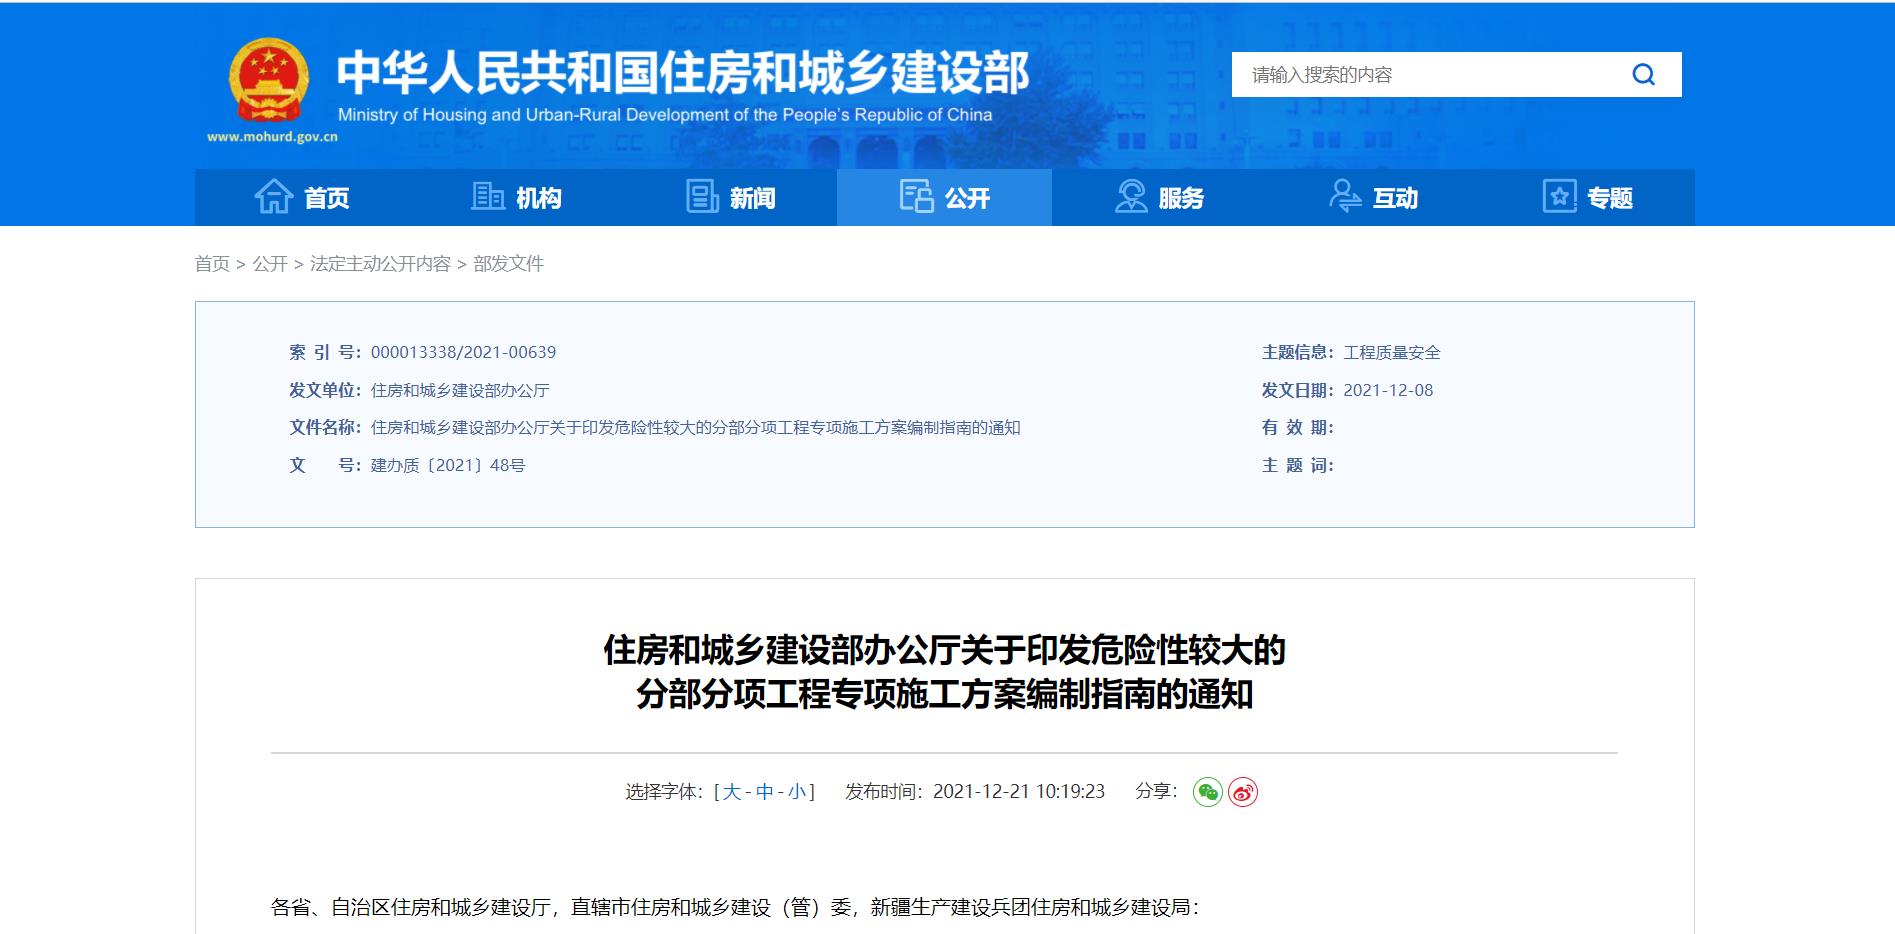Click the 公开 breadcrumb link
Screen dimensions: 1895x934
pyautogui.click(x=270, y=264)
